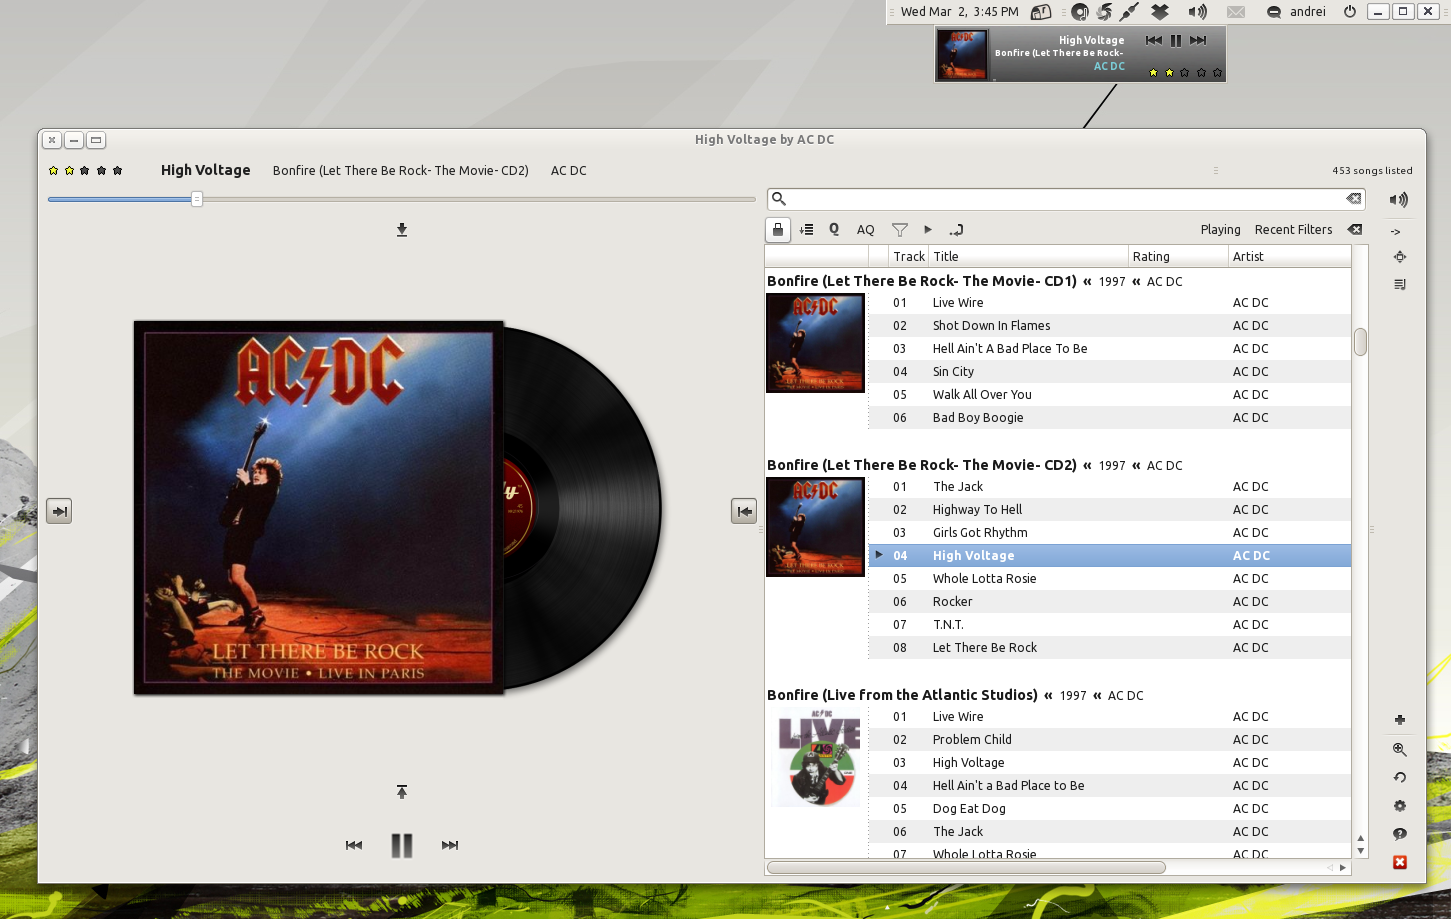
Task: Click the power icon in top panel
Action: (x=1350, y=12)
